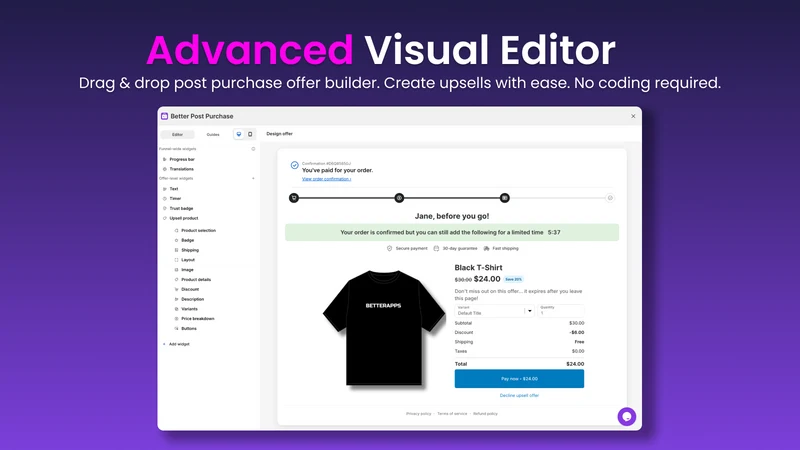Click the Discount setting icon
This screenshot has height=450, width=800.
[177, 289]
